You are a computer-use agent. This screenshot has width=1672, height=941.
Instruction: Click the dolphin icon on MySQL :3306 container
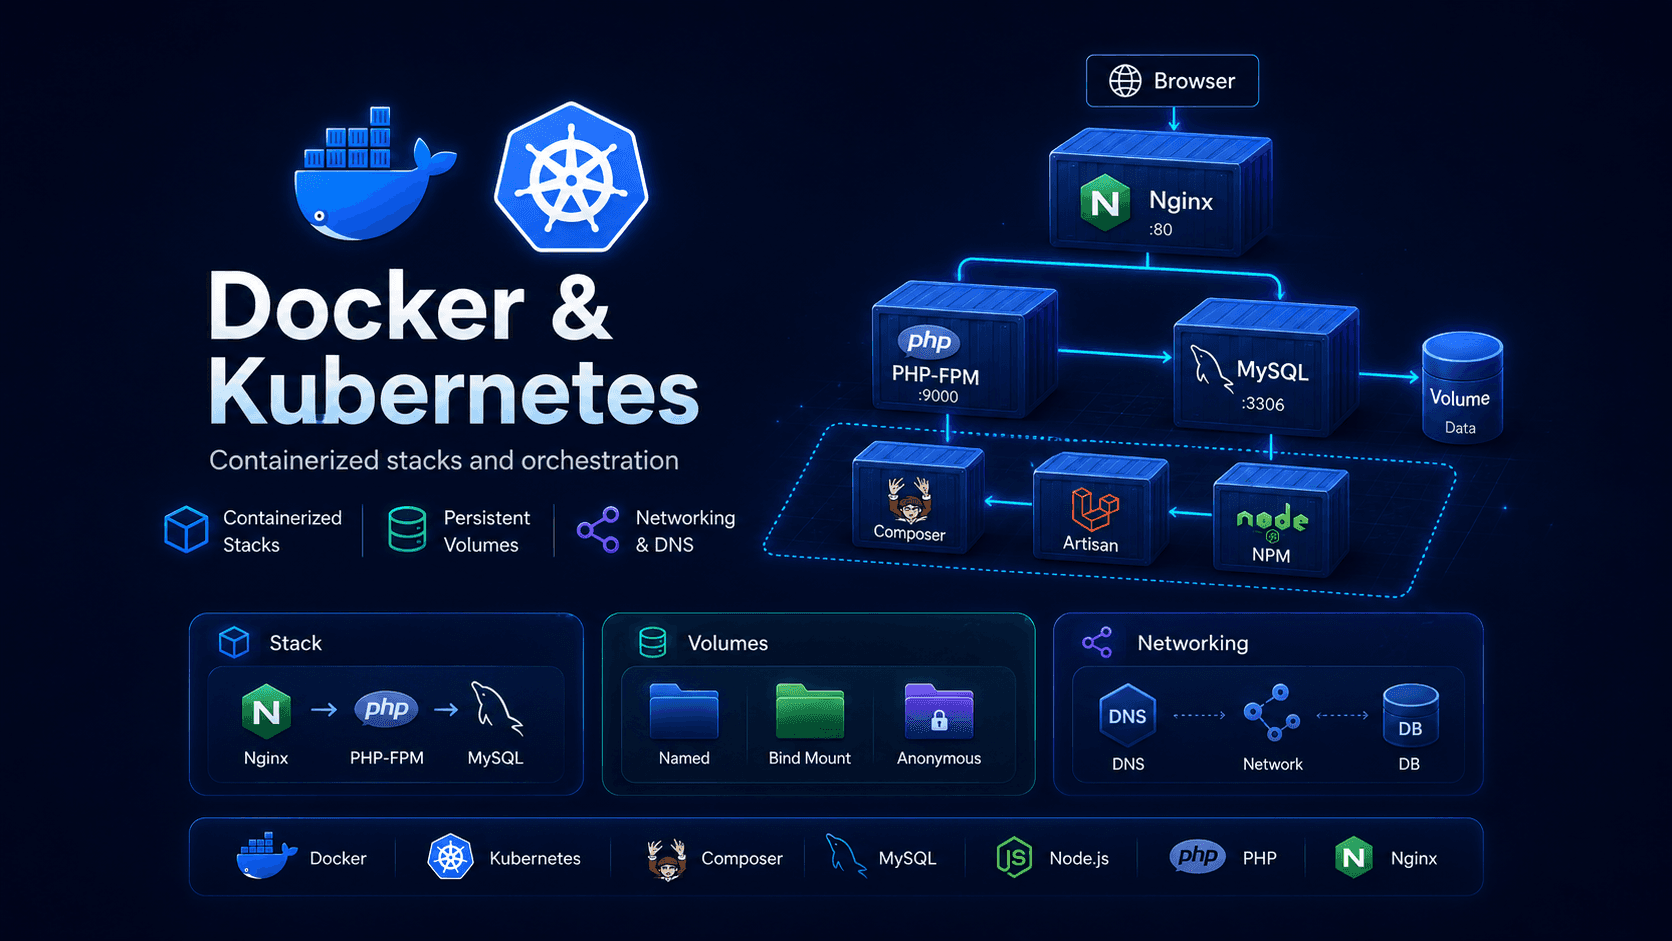click(x=1210, y=368)
